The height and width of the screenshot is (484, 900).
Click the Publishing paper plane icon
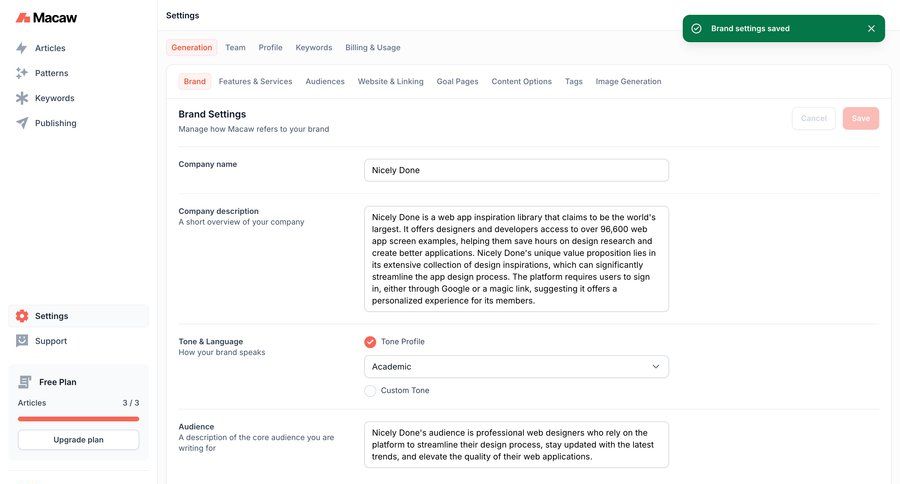click(22, 123)
